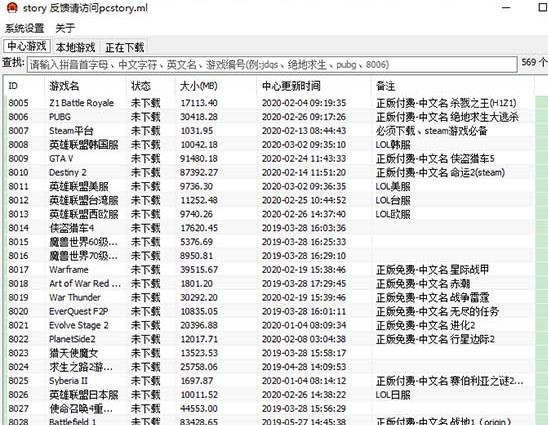Select the 魔兽世界70级 row
The image size is (548, 425).
pyautogui.click(x=269, y=255)
